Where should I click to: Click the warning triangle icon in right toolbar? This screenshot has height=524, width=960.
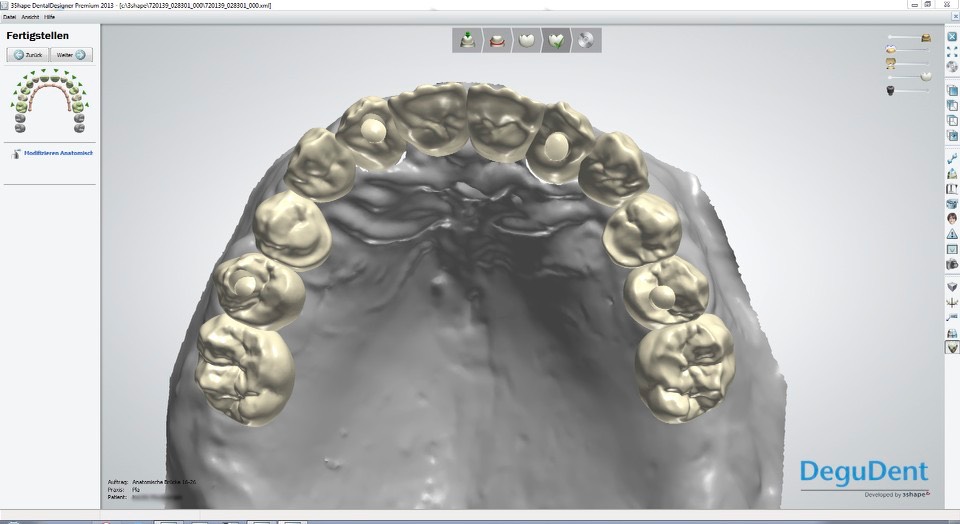952,234
